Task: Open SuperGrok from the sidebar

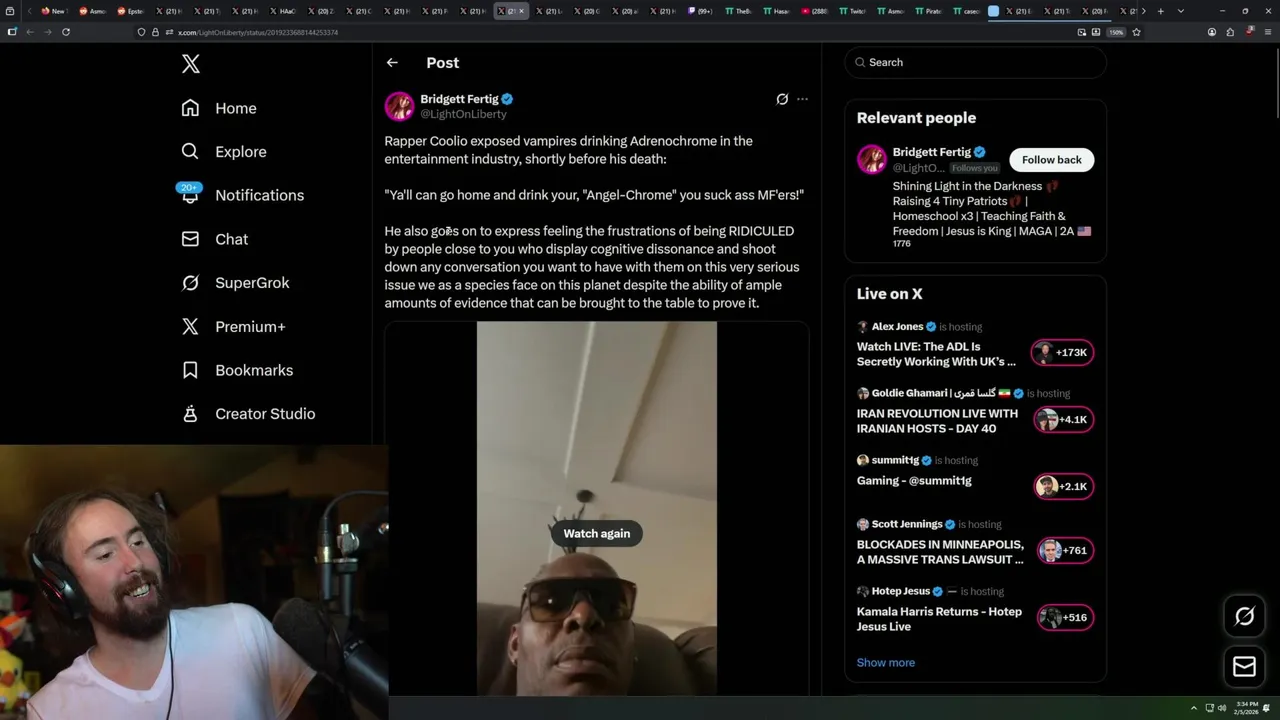Action: [236, 283]
